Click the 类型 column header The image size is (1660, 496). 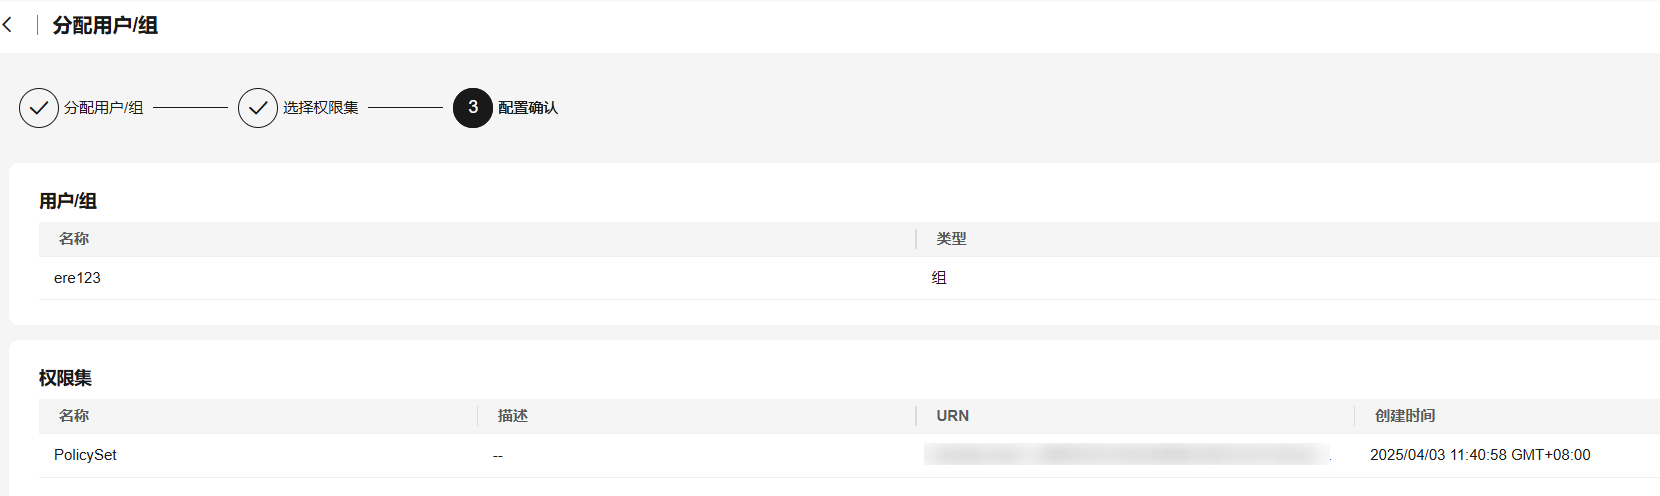tap(951, 239)
